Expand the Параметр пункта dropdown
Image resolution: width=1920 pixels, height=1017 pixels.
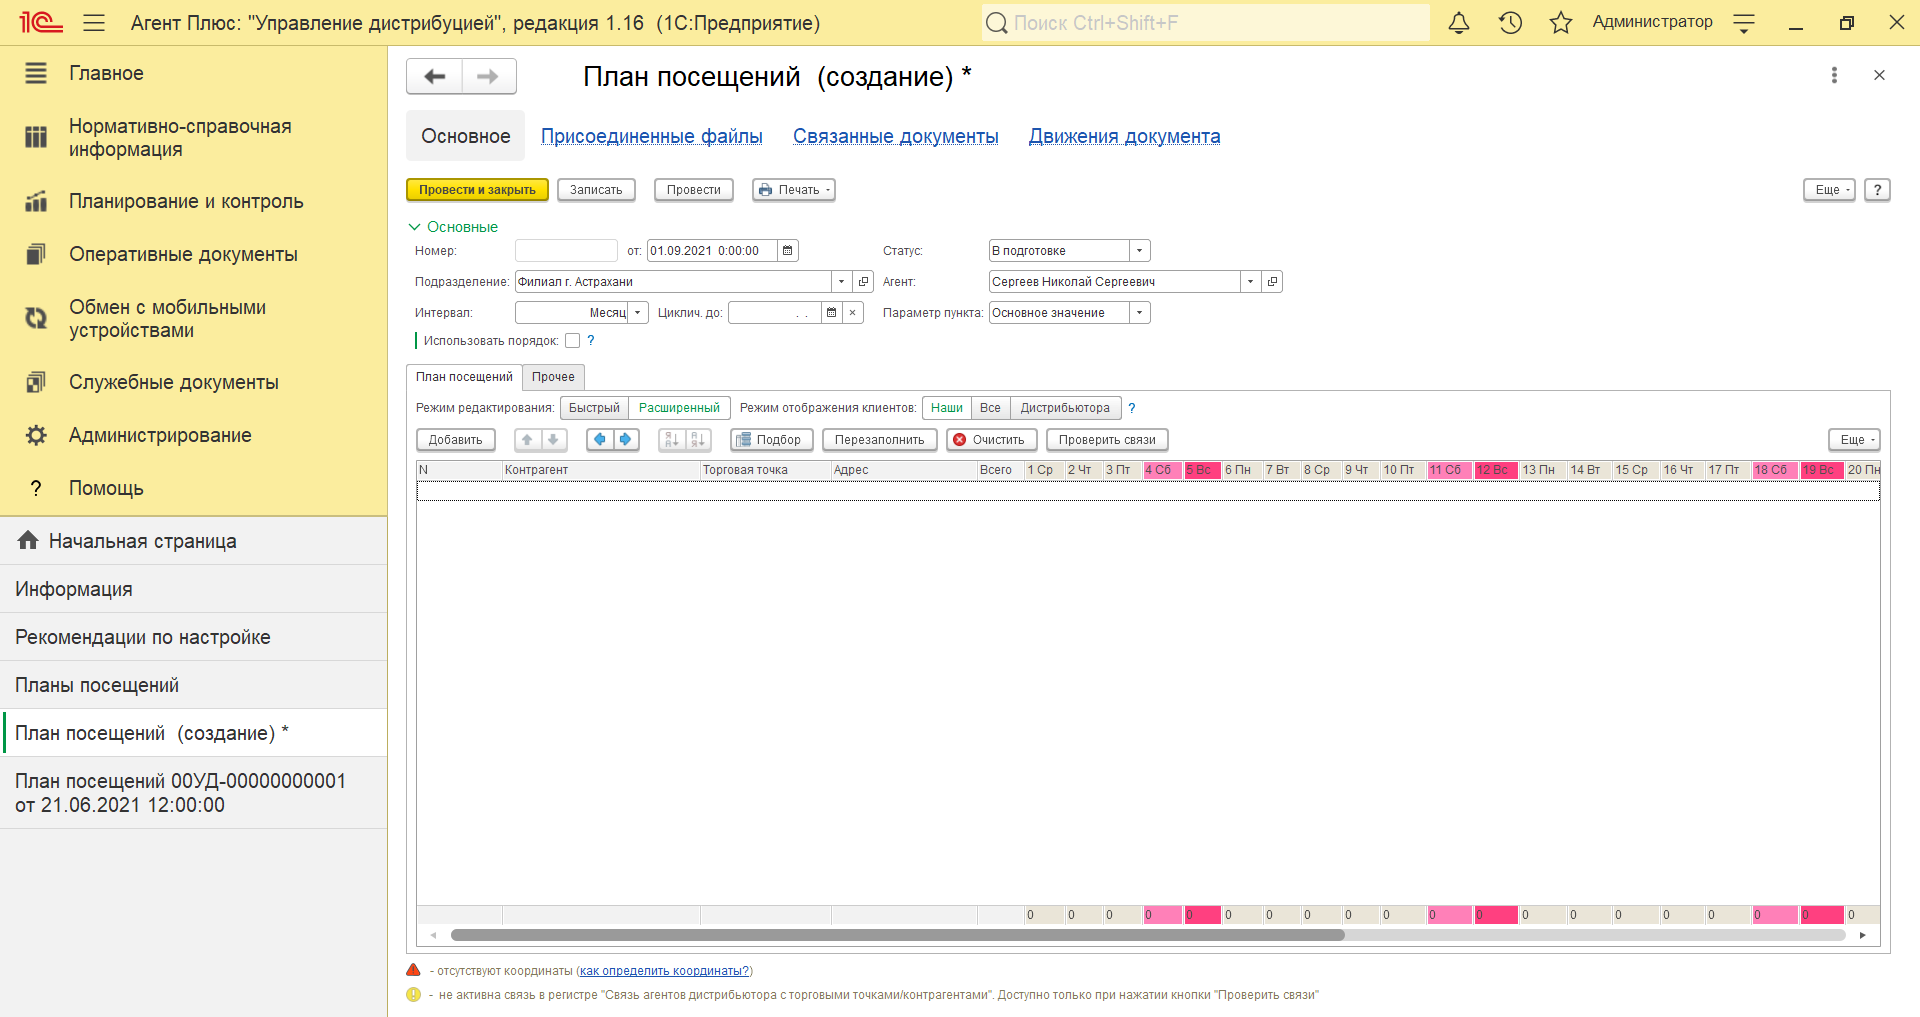point(1140,313)
